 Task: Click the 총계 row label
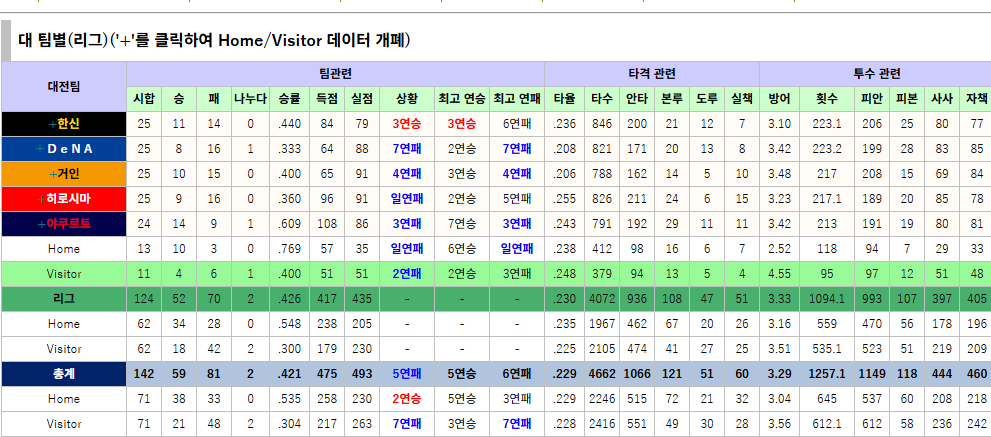(x=64, y=374)
